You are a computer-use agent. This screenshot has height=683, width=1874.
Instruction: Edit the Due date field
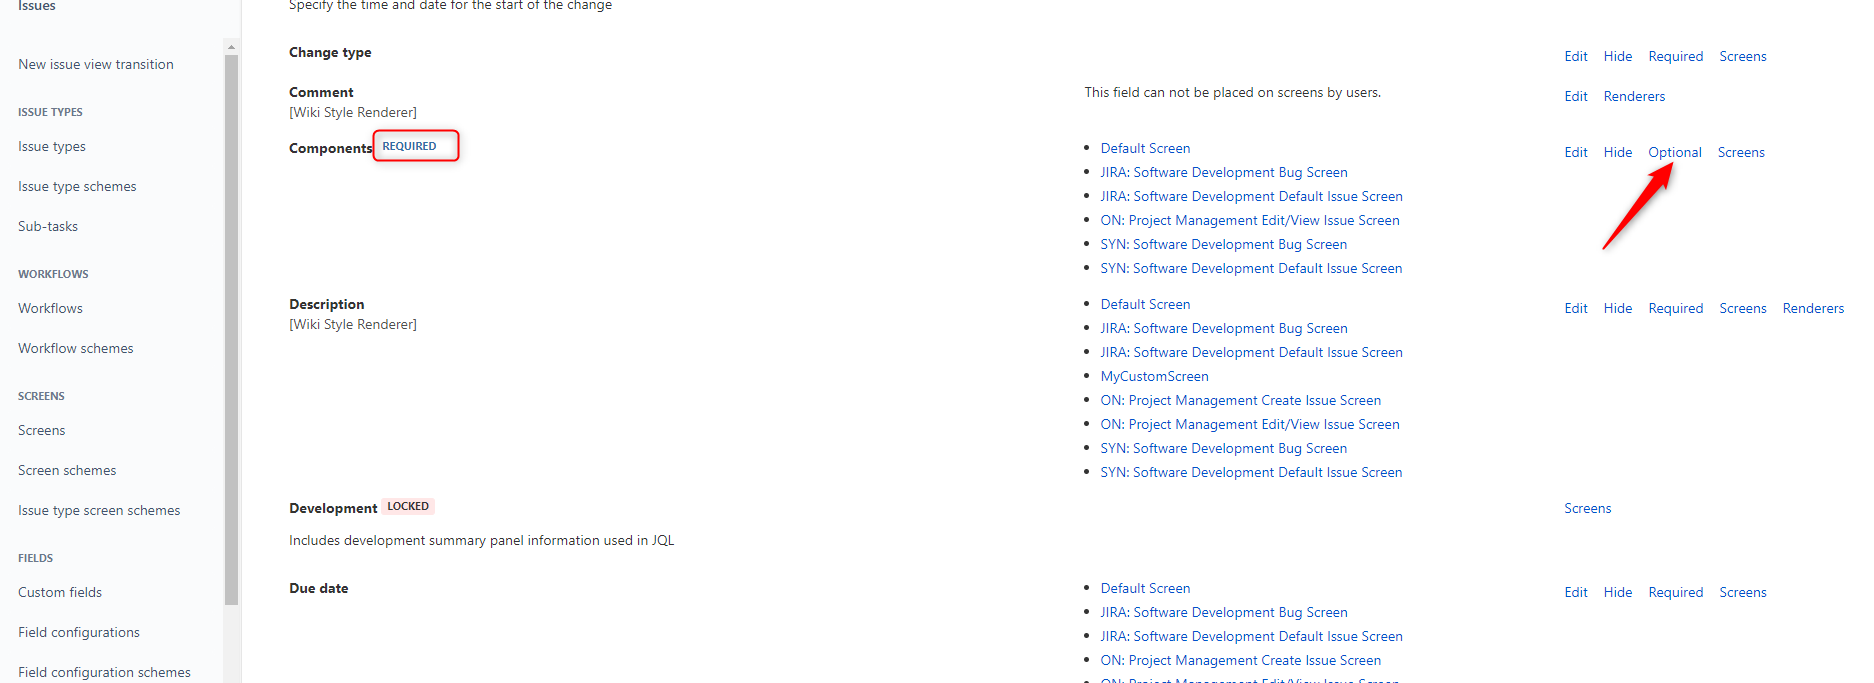click(x=1575, y=592)
